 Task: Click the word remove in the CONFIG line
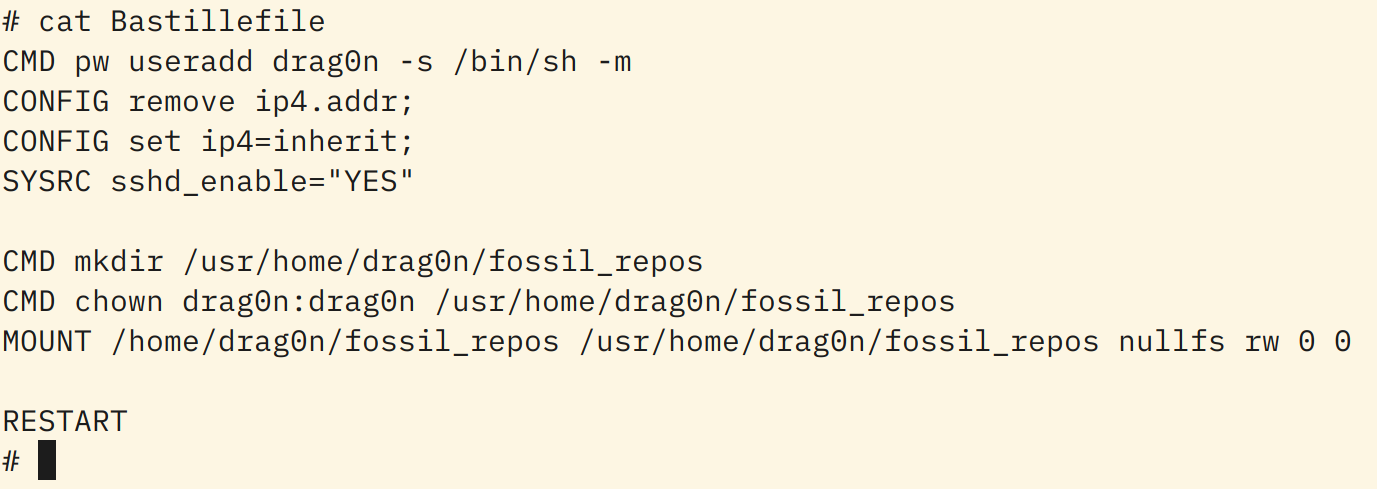(183, 101)
